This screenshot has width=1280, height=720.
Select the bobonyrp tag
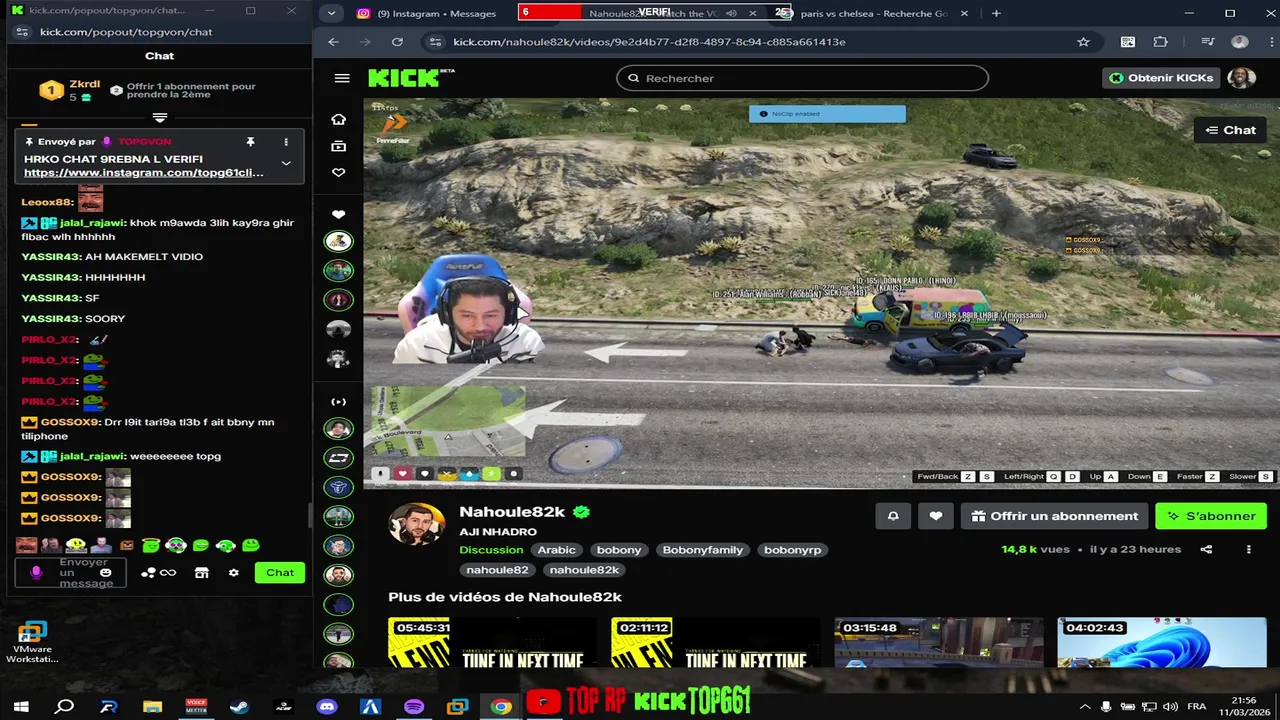[793, 550]
